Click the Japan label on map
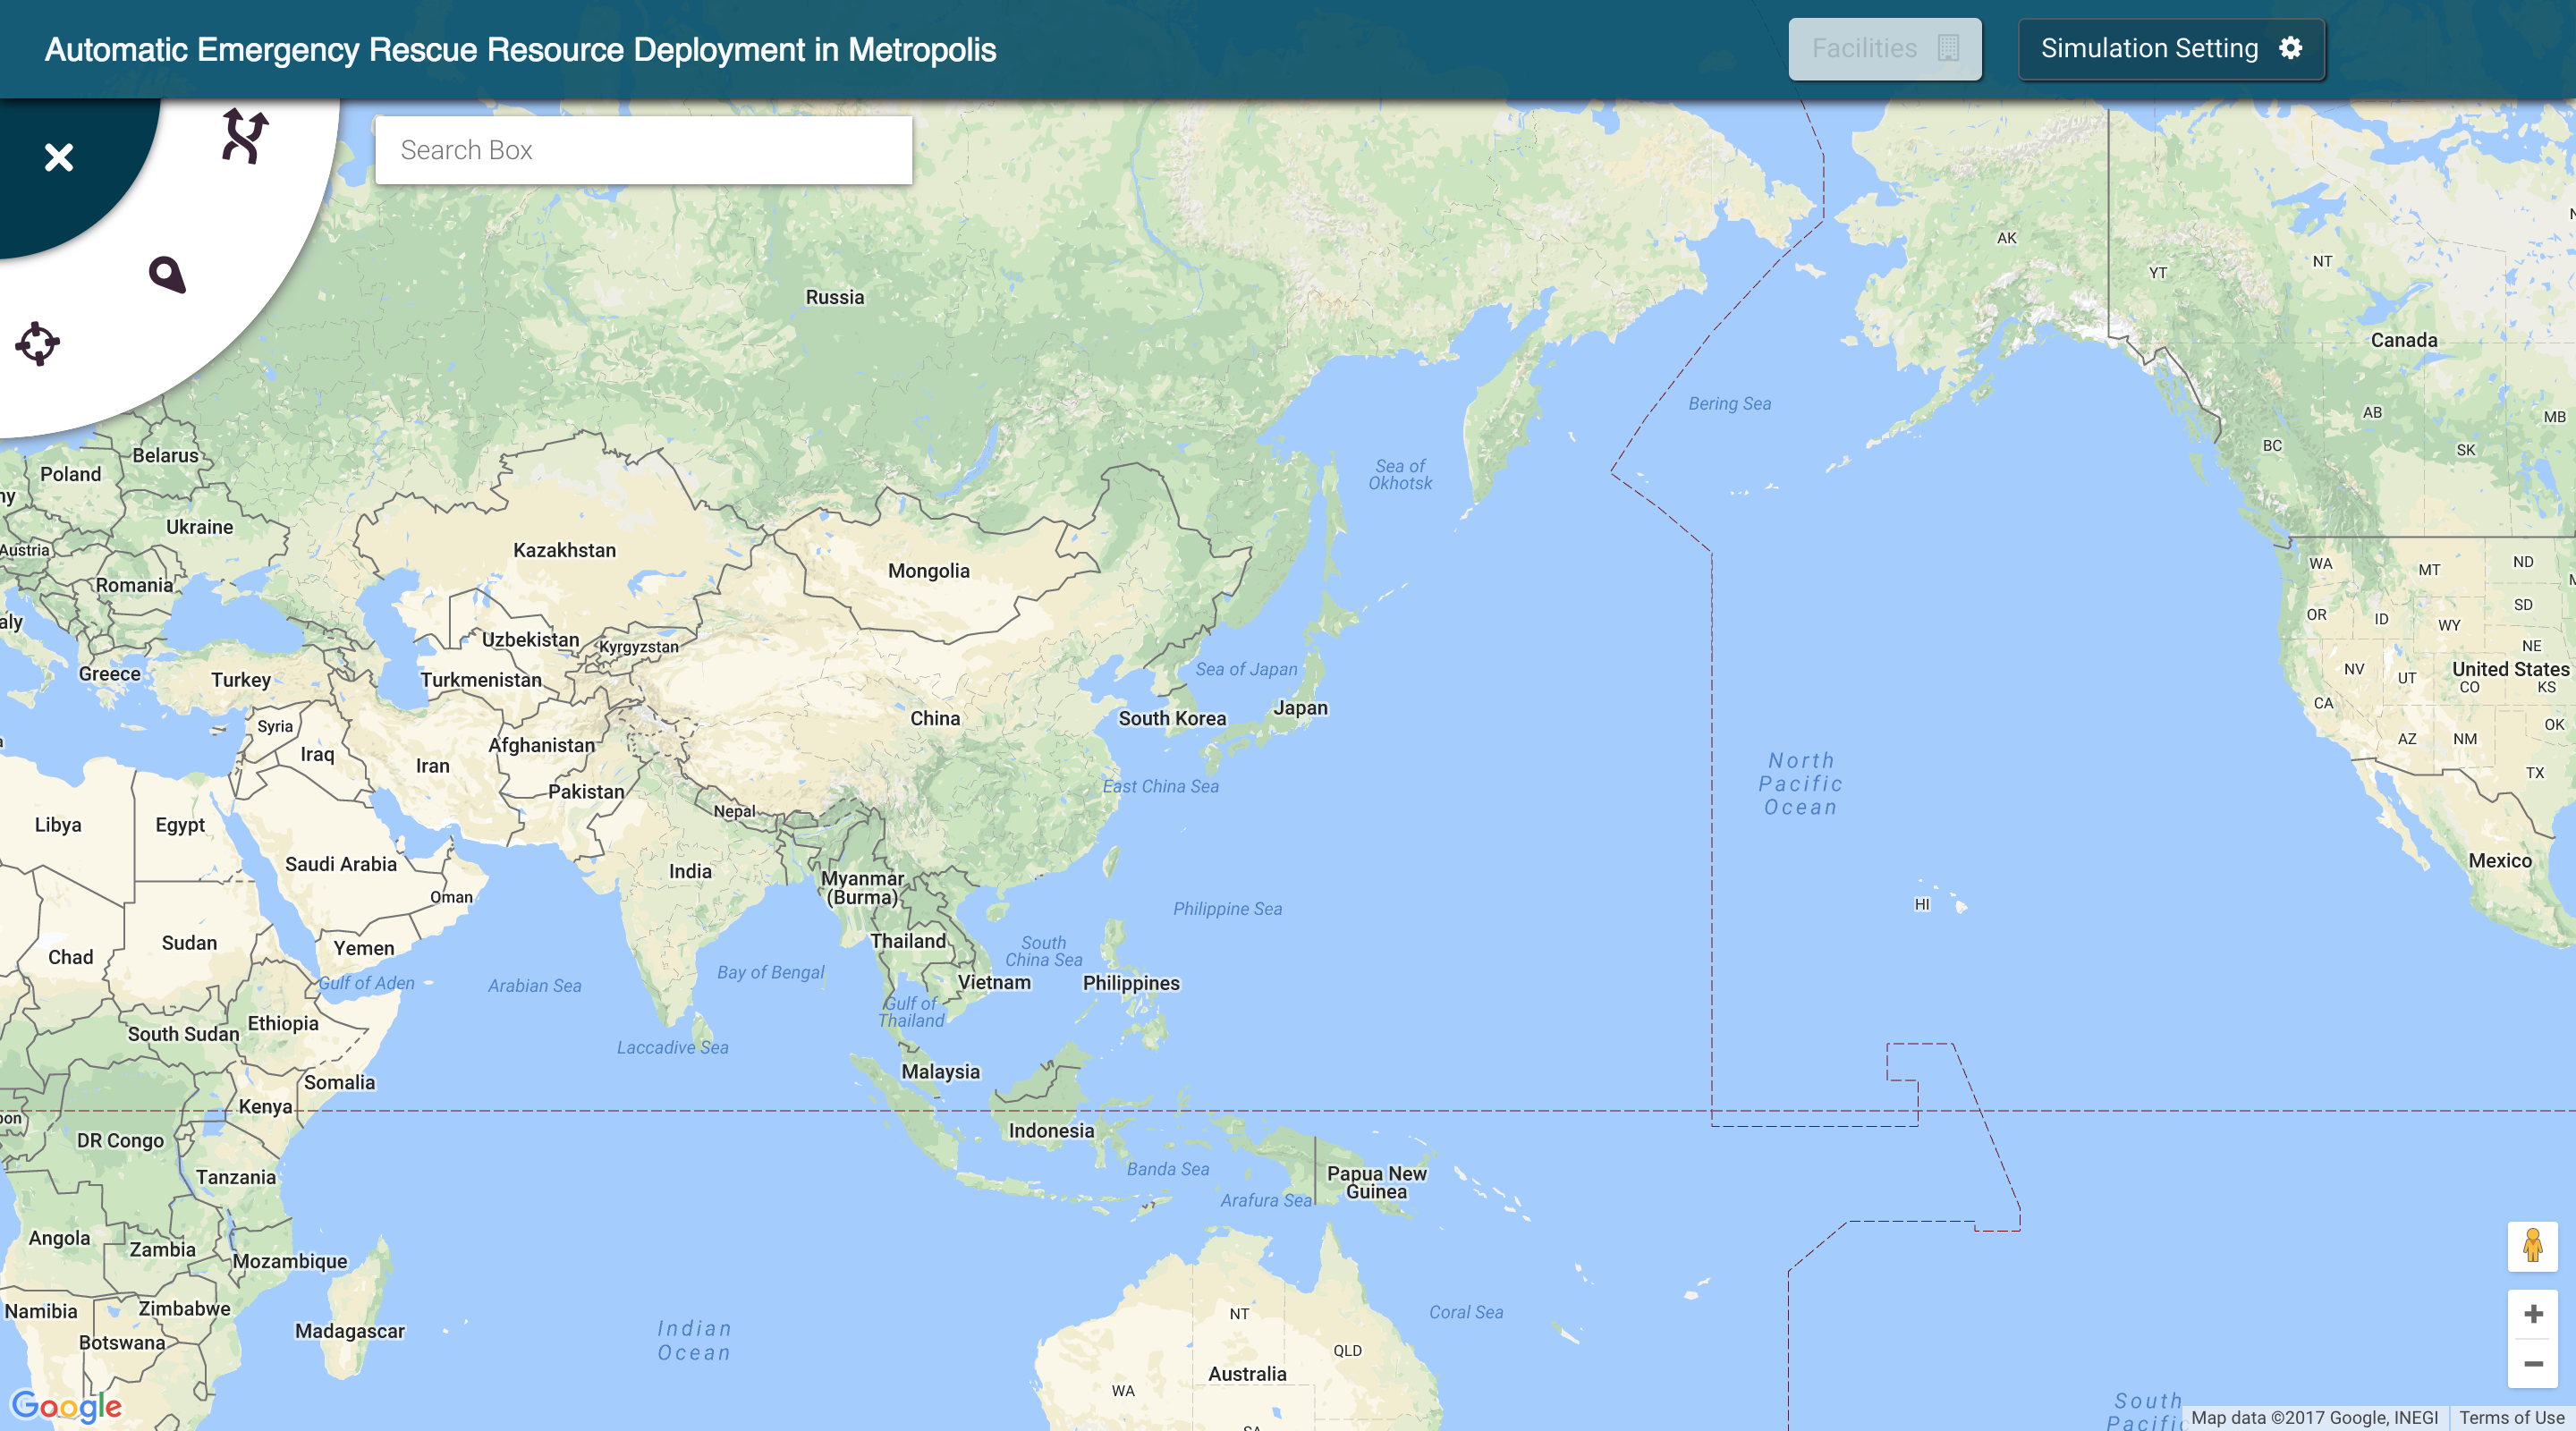 (x=1300, y=708)
